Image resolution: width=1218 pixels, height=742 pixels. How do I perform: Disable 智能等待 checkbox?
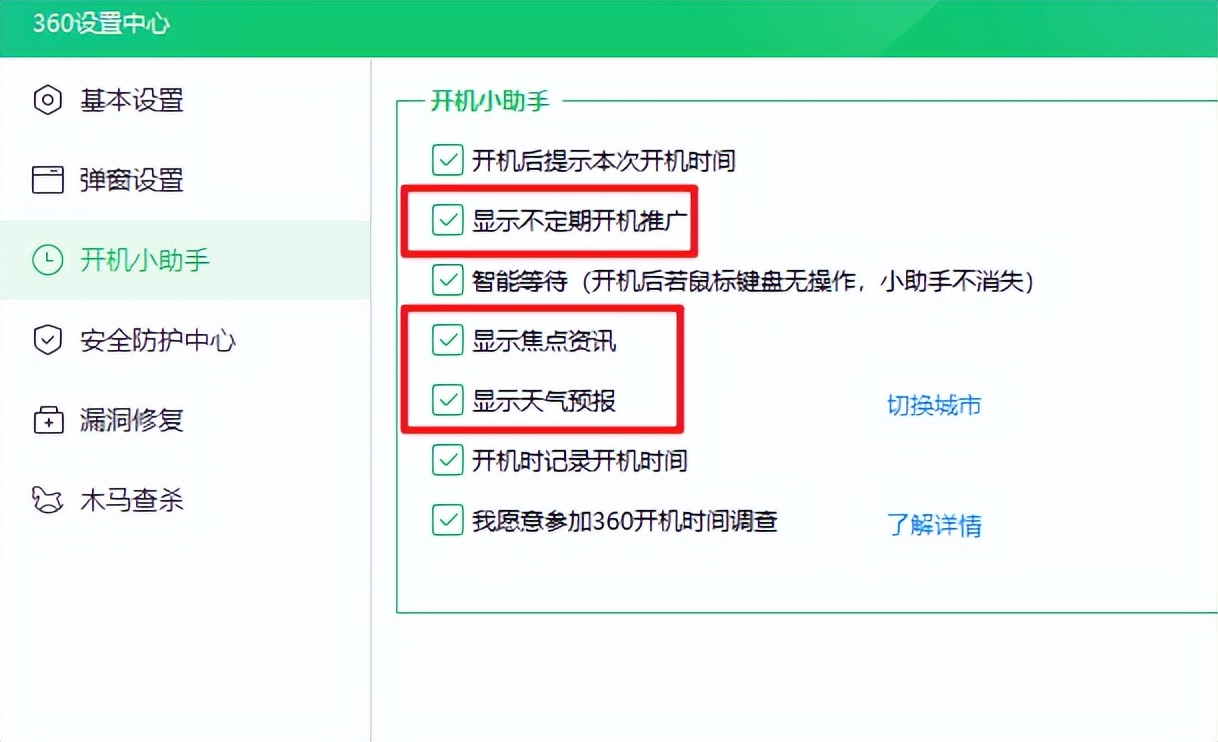(x=447, y=280)
